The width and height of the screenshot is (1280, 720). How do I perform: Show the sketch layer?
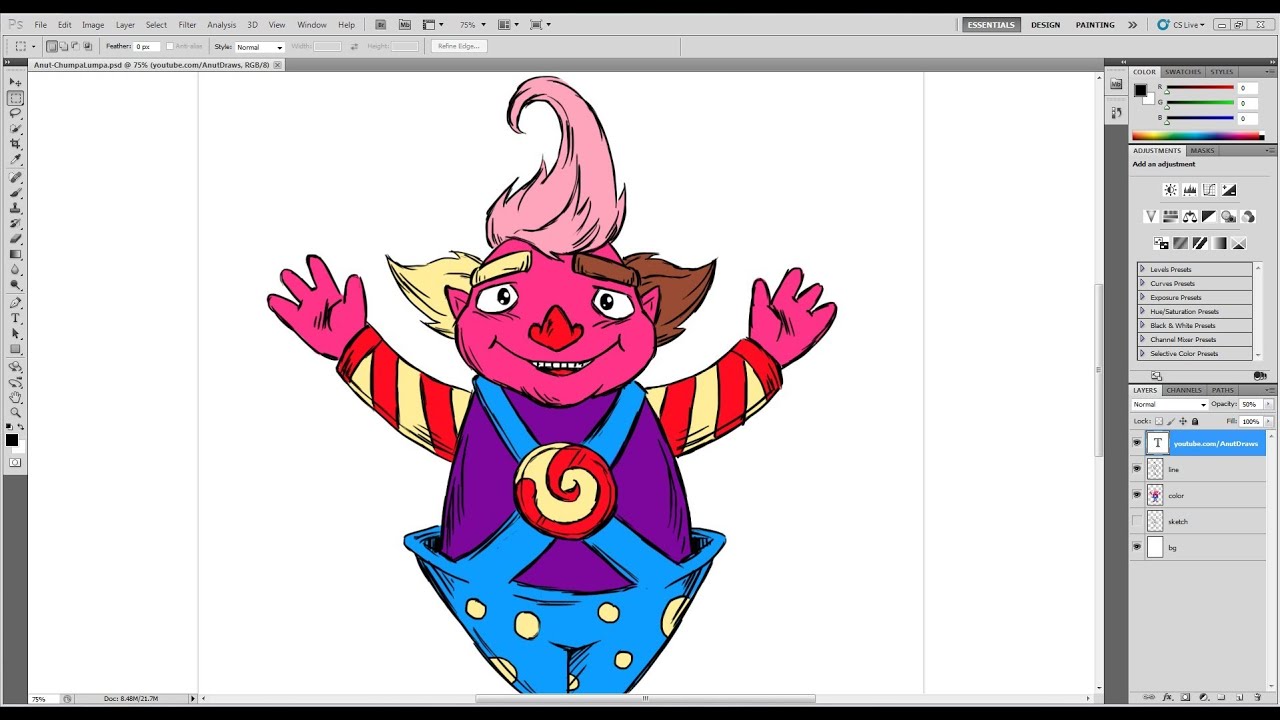pyautogui.click(x=1137, y=521)
